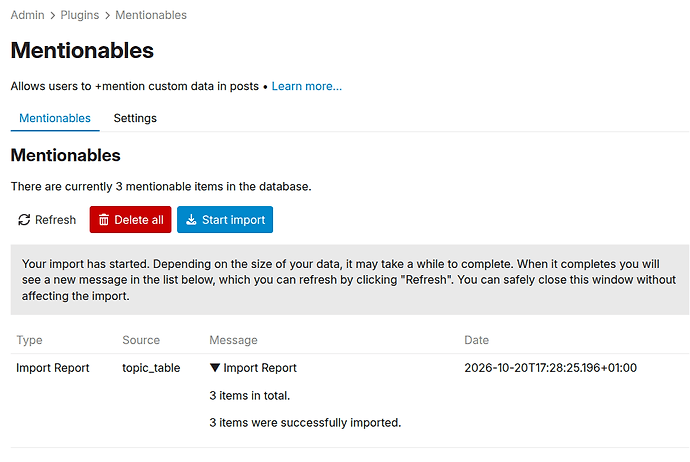Screen dimensions: 690x462
Task: Click the Mentionables breadcrumb item
Action: point(151,15)
